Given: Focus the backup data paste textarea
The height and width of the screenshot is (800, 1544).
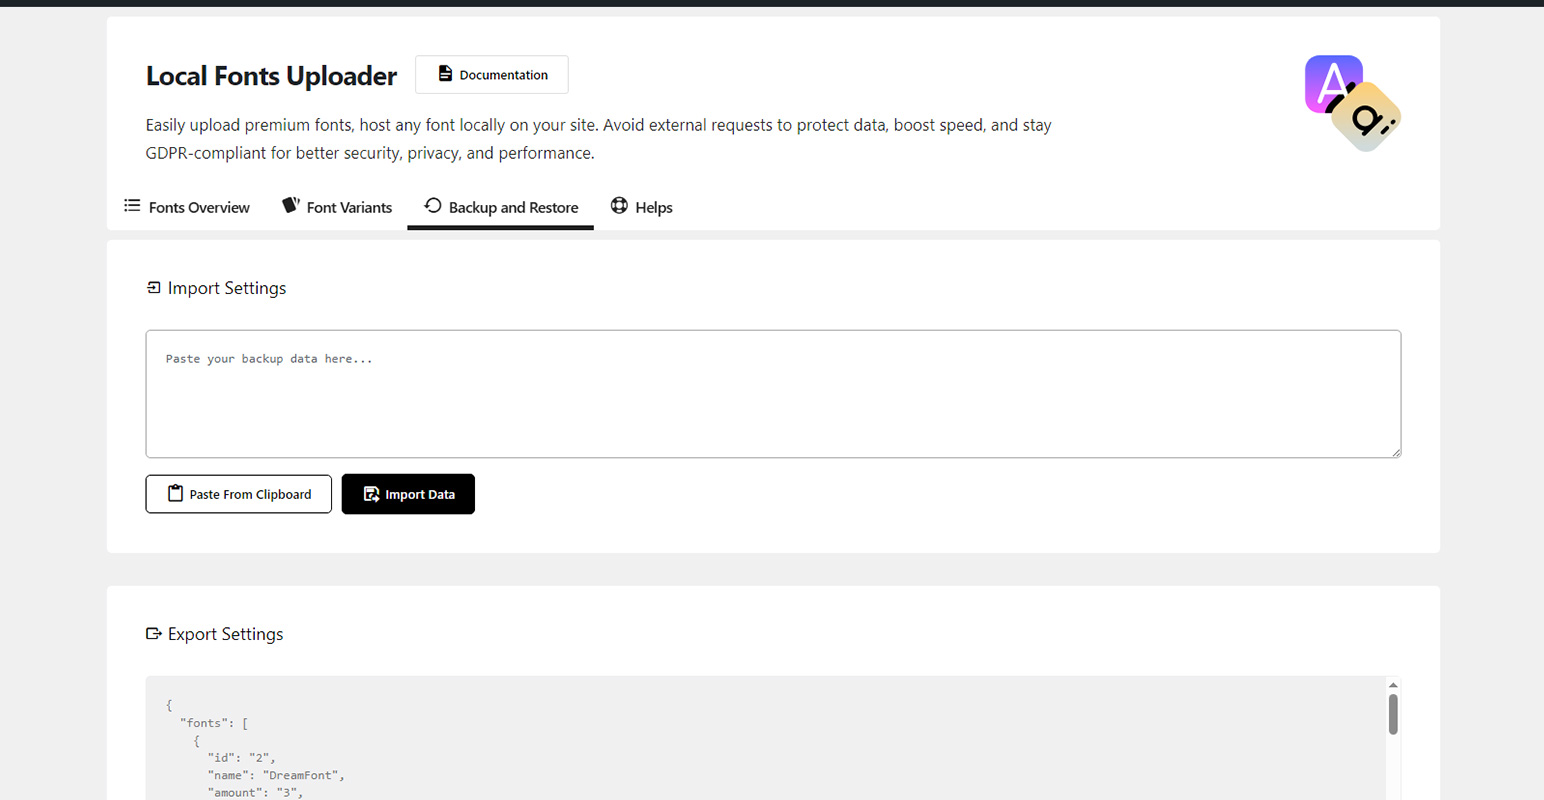Looking at the screenshot, I should pyautogui.click(x=773, y=394).
